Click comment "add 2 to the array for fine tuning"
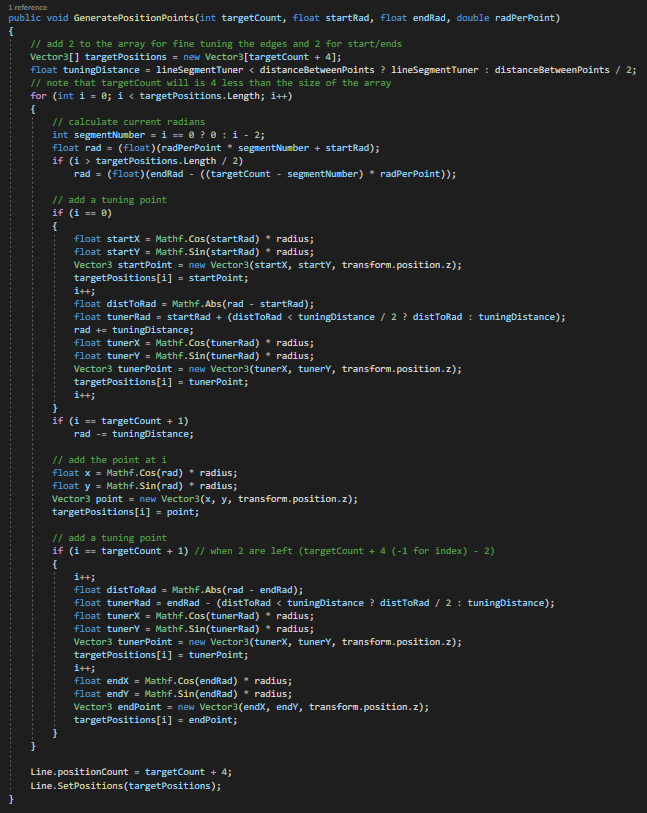The image size is (647, 813). click(x=216, y=44)
